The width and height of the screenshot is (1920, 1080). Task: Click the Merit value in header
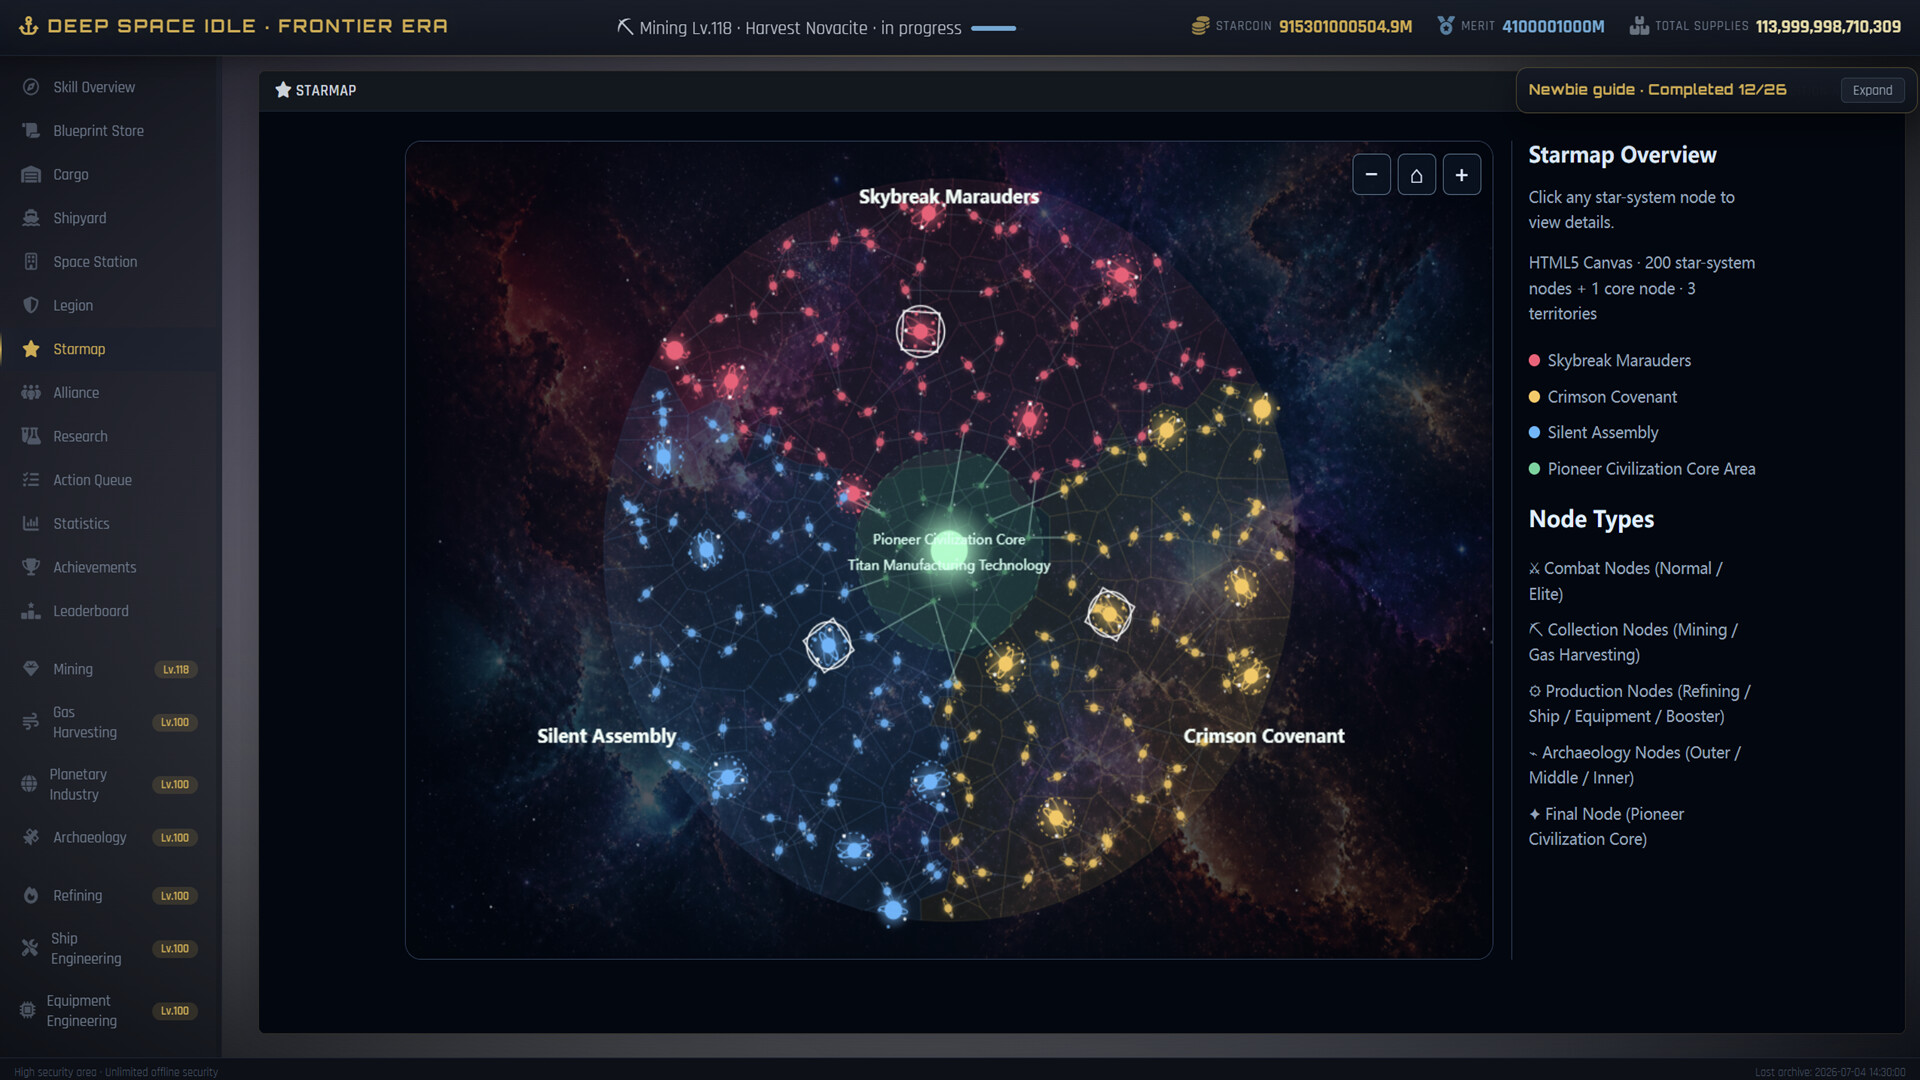click(x=1553, y=26)
